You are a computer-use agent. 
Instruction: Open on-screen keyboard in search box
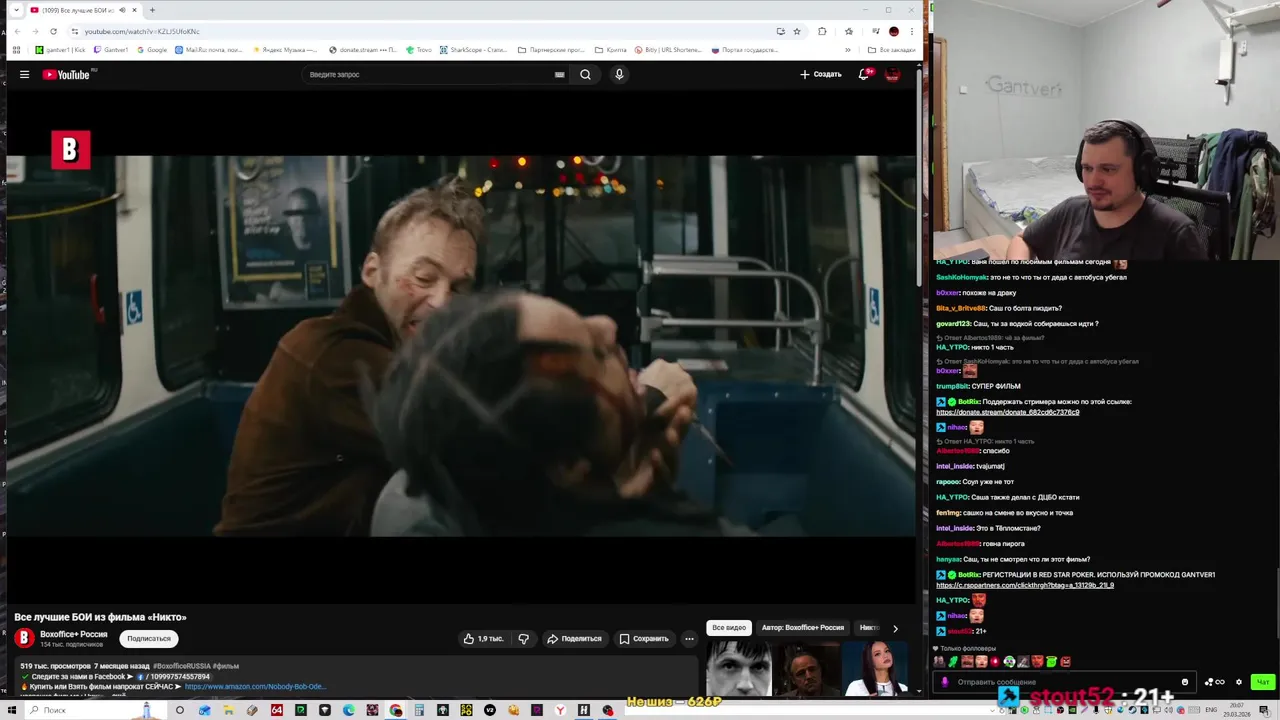point(559,74)
